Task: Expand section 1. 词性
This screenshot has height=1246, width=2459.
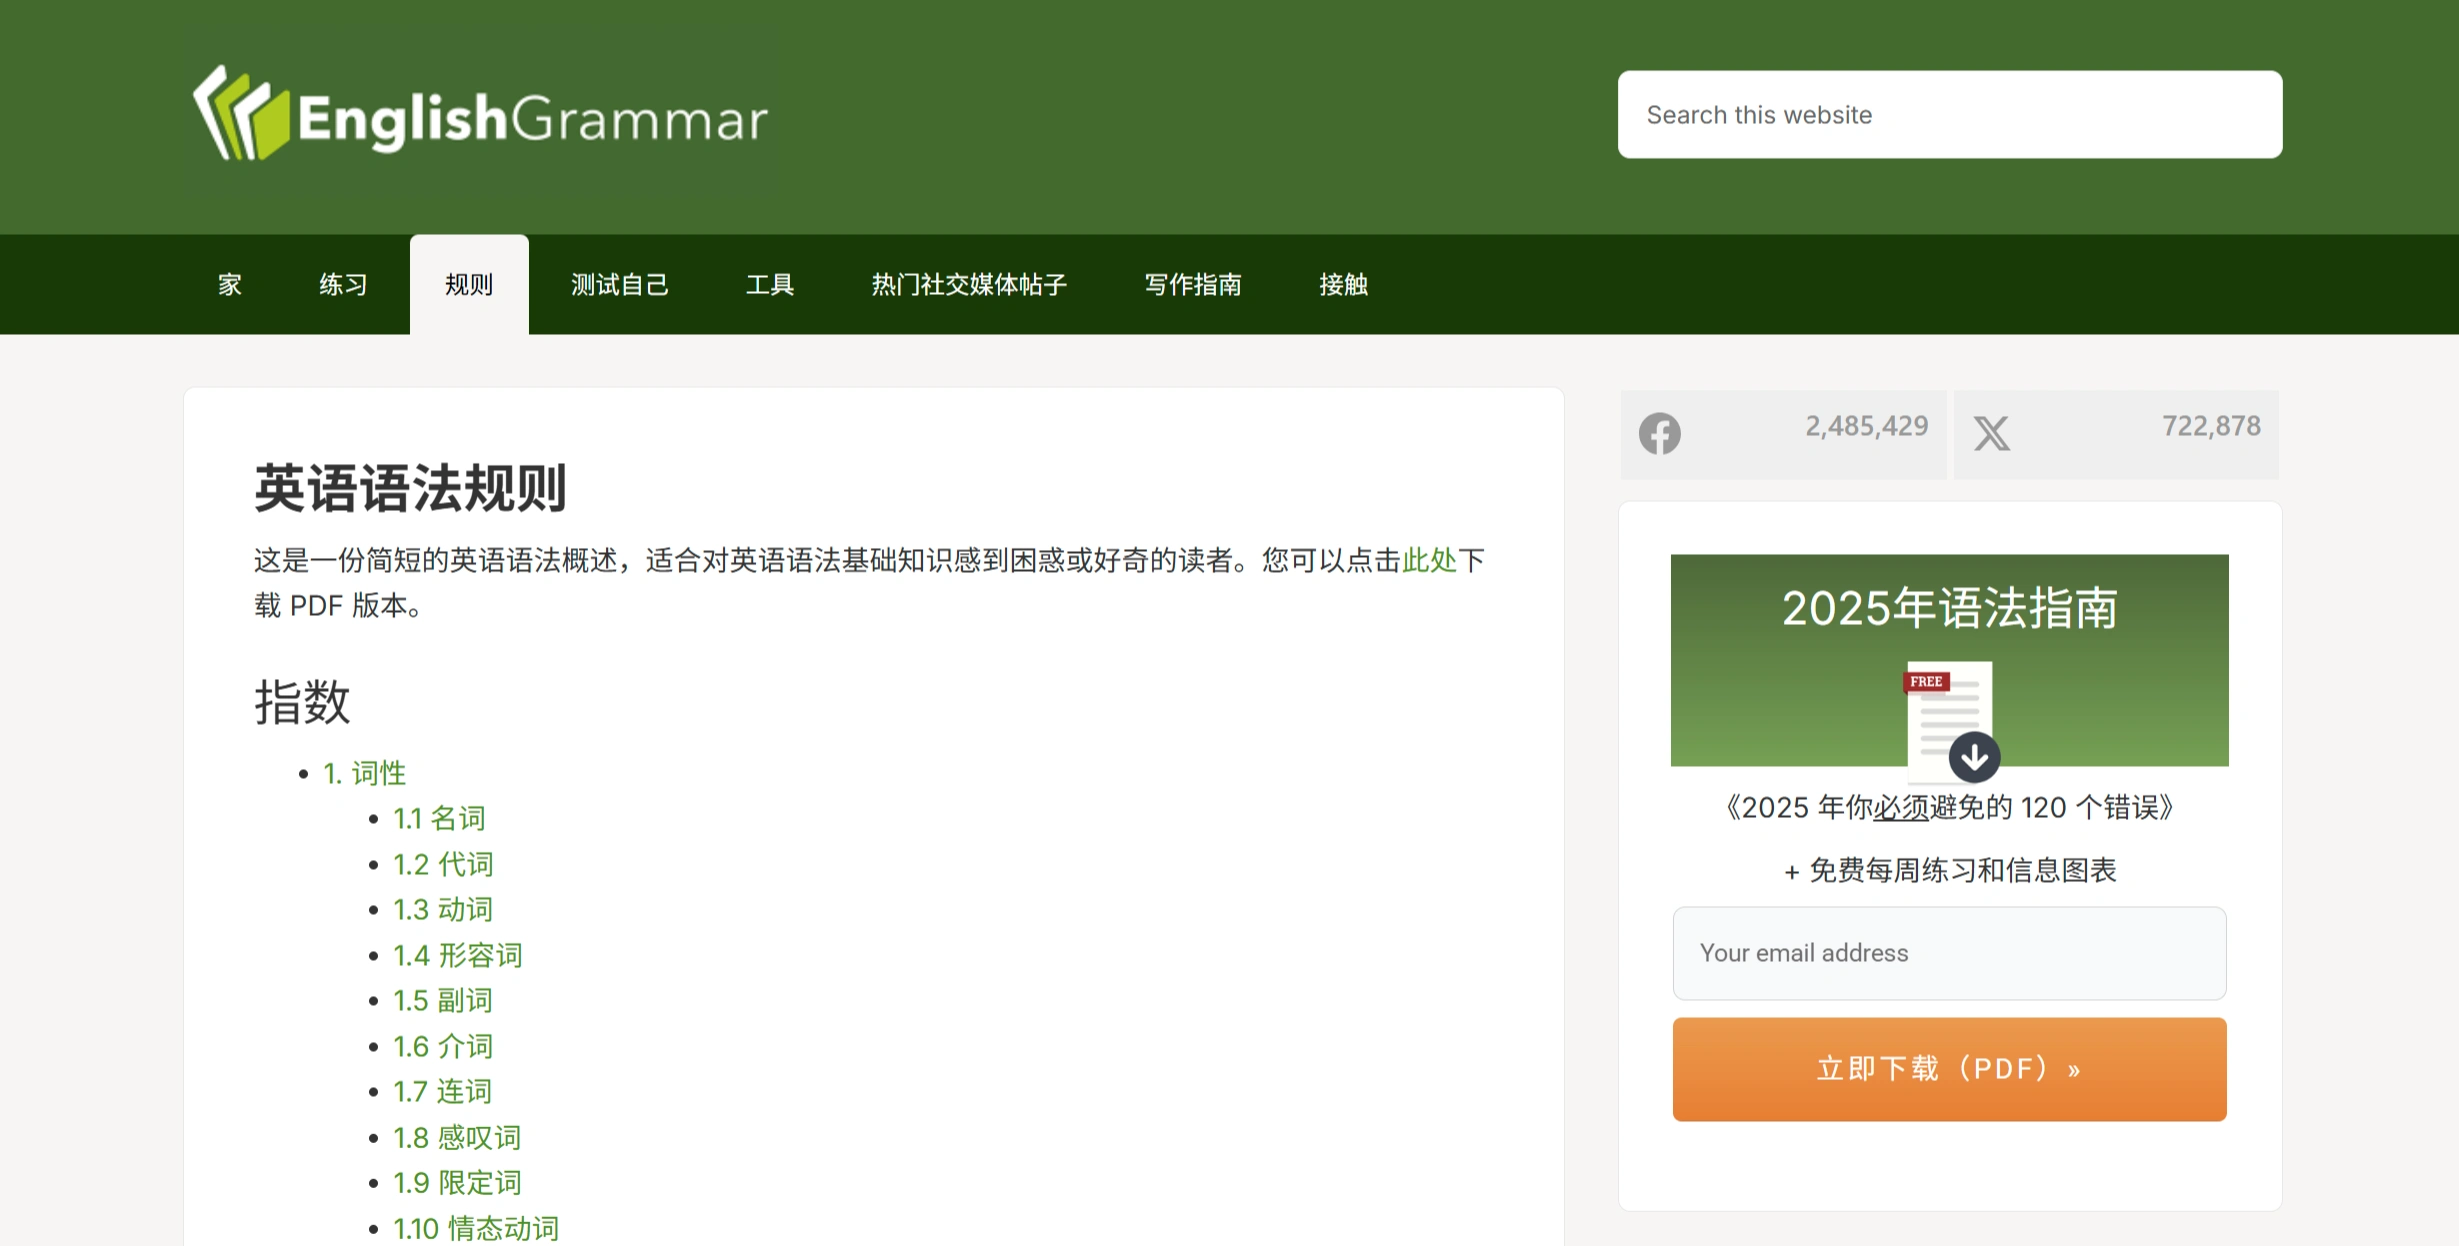Action: tap(365, 773)
